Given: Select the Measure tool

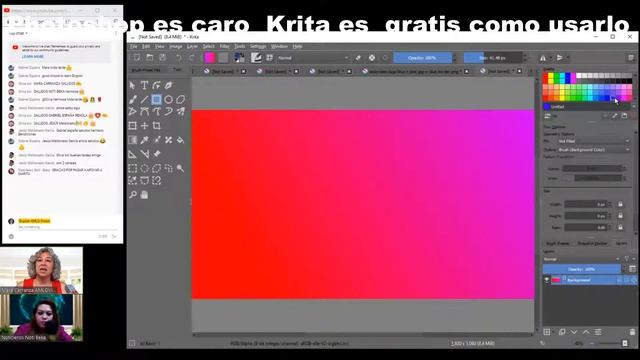Looking at the screenshot, I should click(144, 154).
